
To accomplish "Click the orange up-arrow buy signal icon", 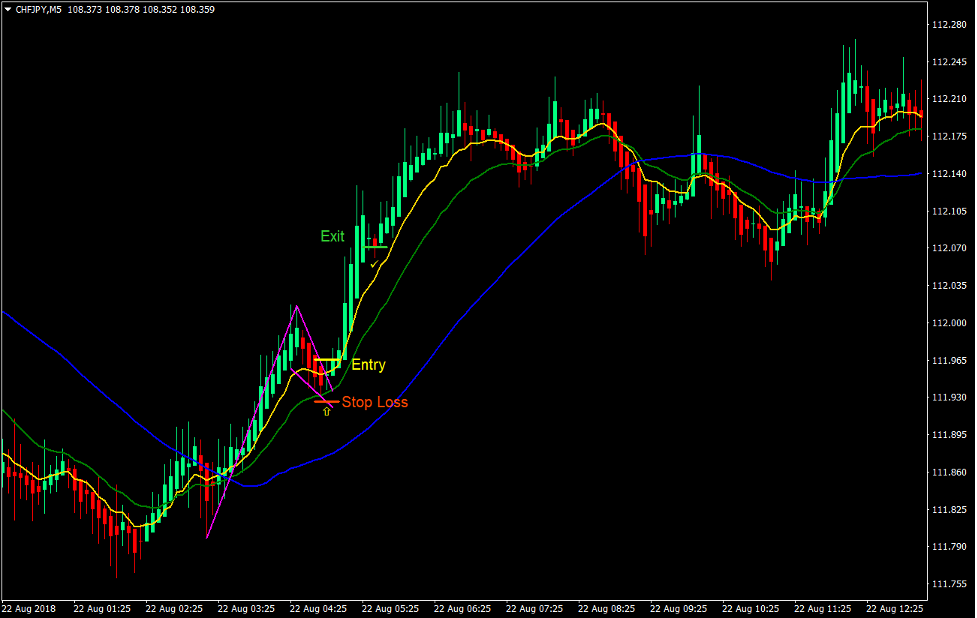I will (325, 411).
